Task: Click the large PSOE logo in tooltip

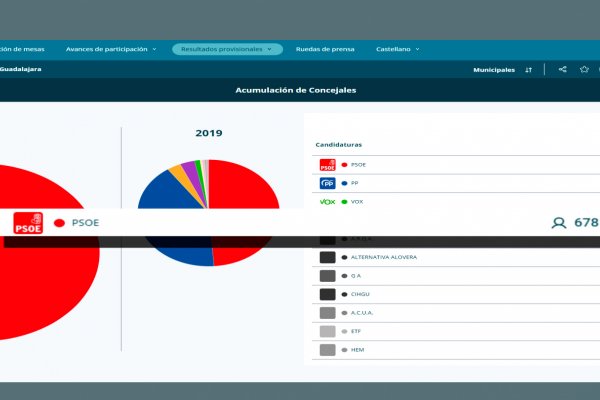Action: (28, 223)
